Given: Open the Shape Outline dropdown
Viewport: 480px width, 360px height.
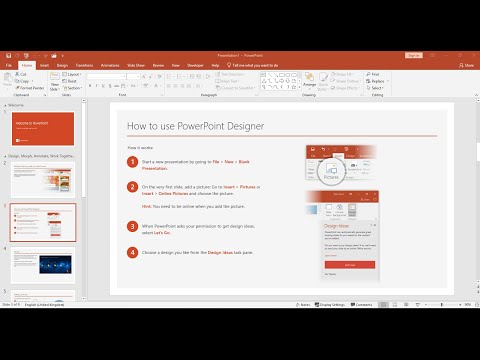Looking at the screenshot, I should pos(345,81).
